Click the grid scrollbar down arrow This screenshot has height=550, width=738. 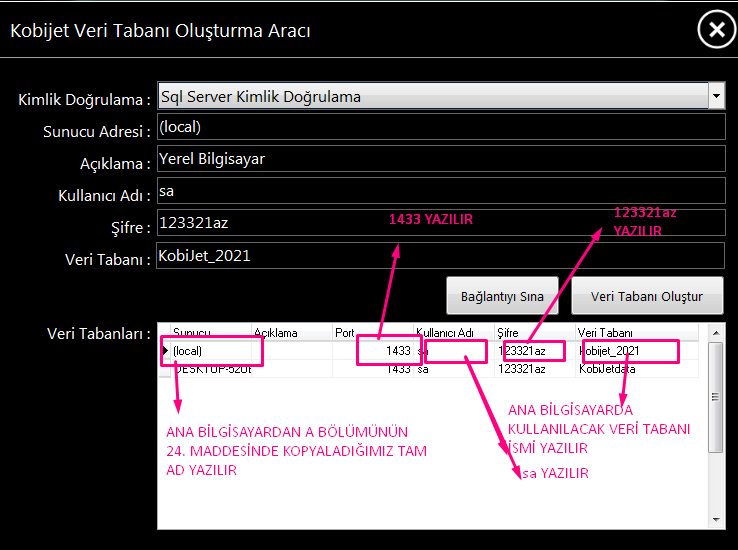coord(716,519)
